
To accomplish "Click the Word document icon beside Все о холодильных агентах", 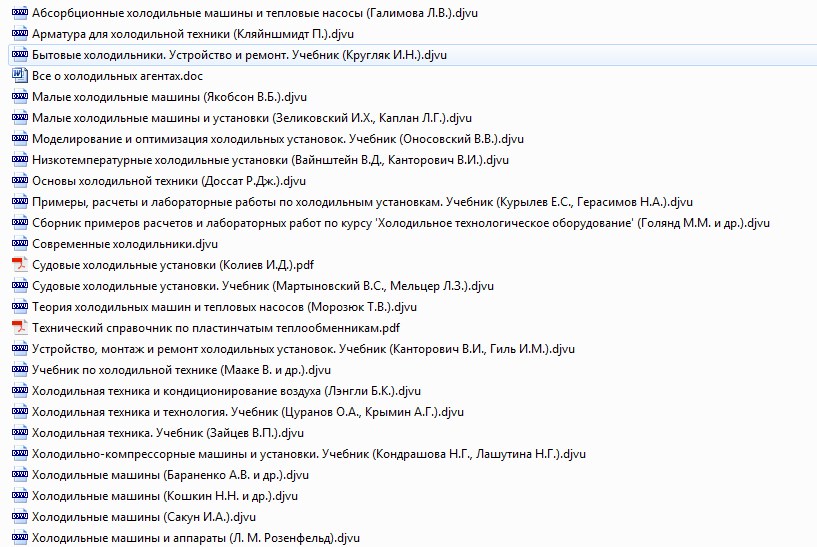I will click(x=20, y=76).
